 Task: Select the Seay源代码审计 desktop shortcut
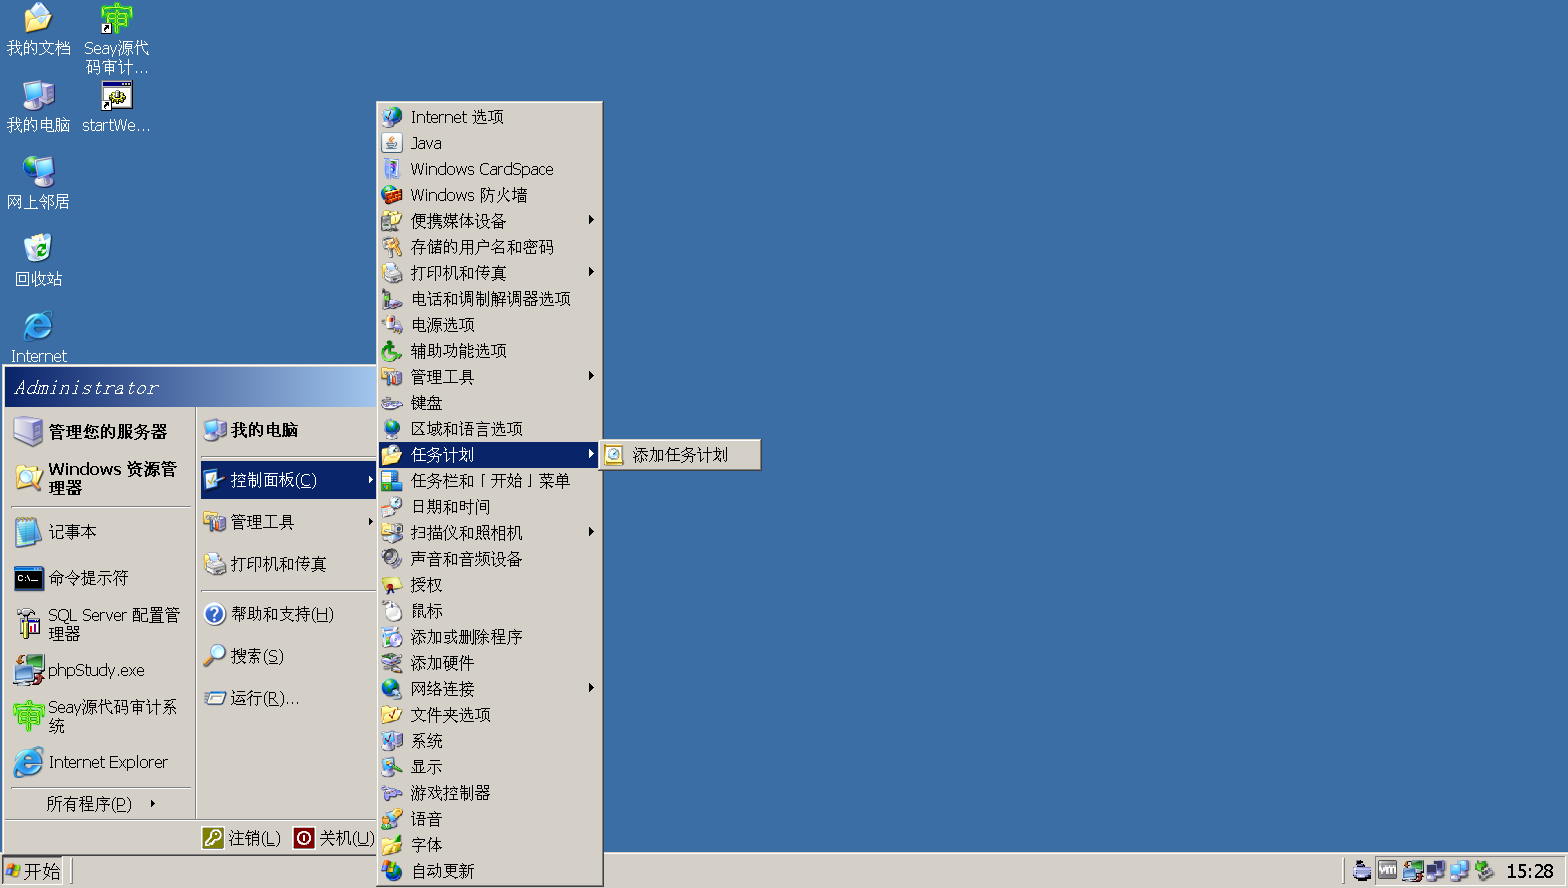116,39
